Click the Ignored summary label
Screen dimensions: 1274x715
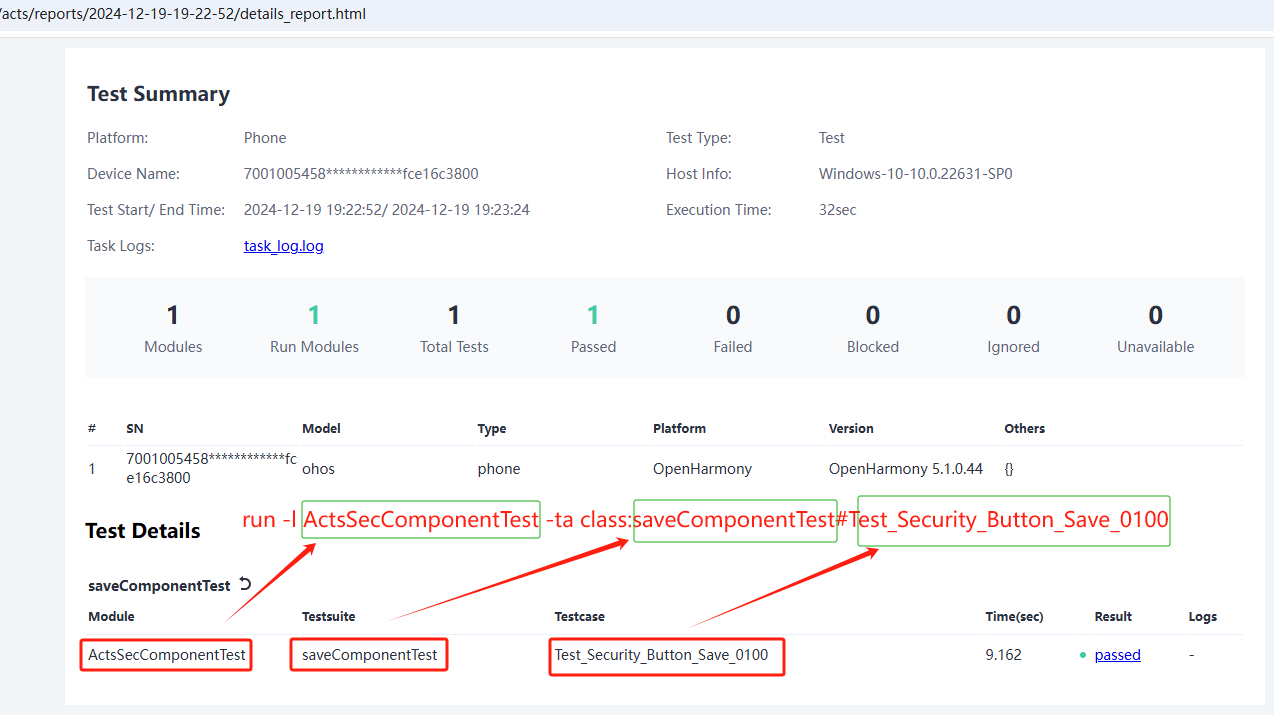pyautogui.click(x=1013, y=347)
